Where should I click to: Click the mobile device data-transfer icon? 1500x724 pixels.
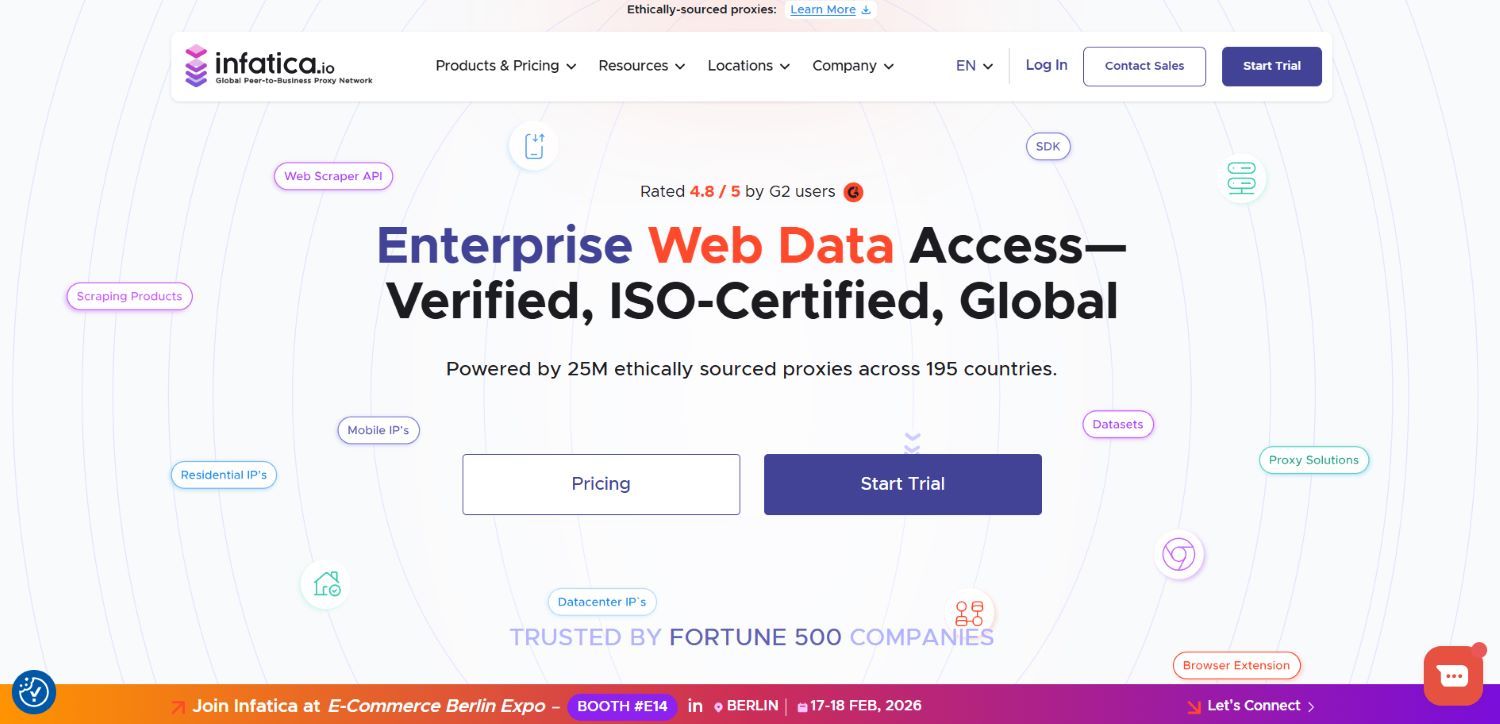534,146
